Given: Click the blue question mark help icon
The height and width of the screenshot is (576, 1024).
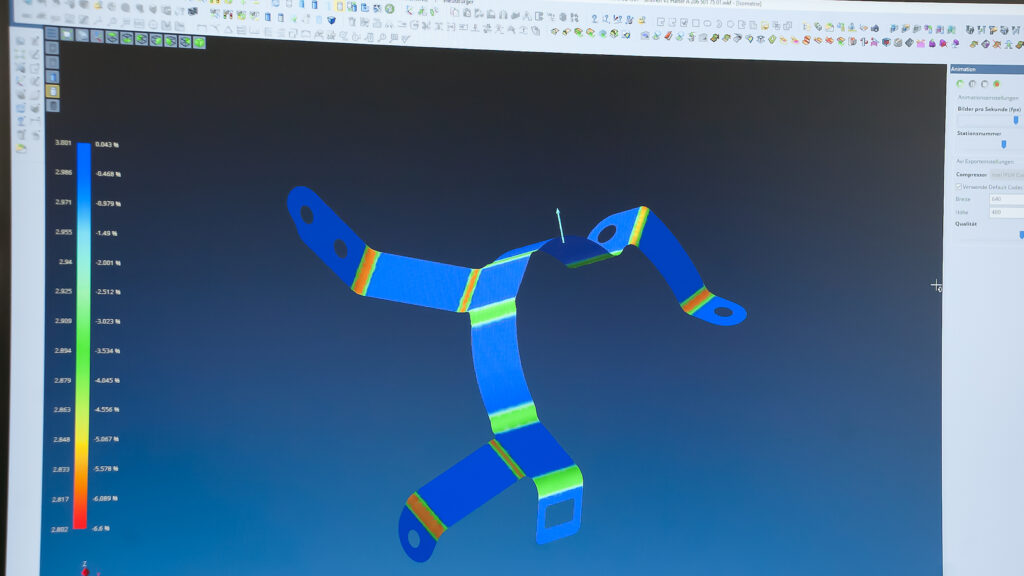Looking at the screenshot, I should click(x=594, y=18).
